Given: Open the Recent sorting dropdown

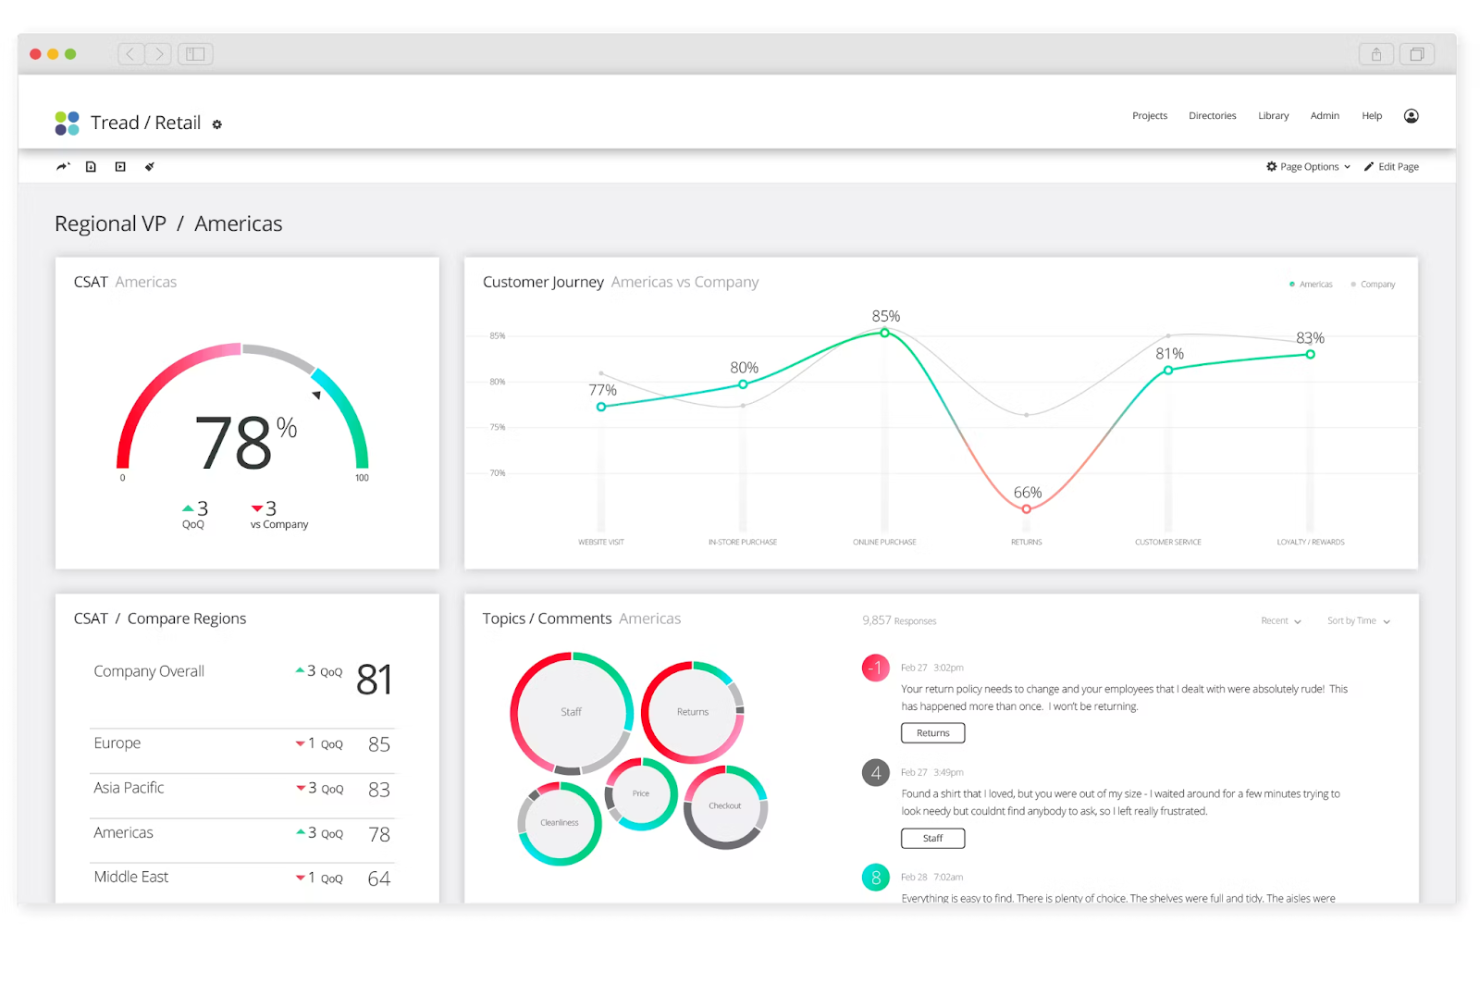Looking at the screenshot, I should point(1281,621).
